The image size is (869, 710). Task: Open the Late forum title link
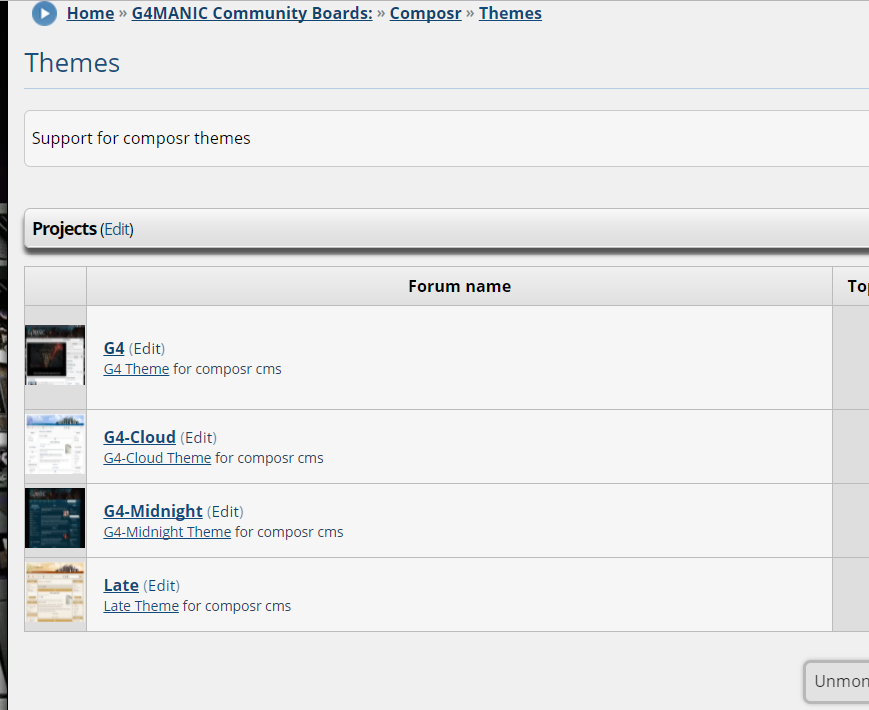click(x=121, y=585)
